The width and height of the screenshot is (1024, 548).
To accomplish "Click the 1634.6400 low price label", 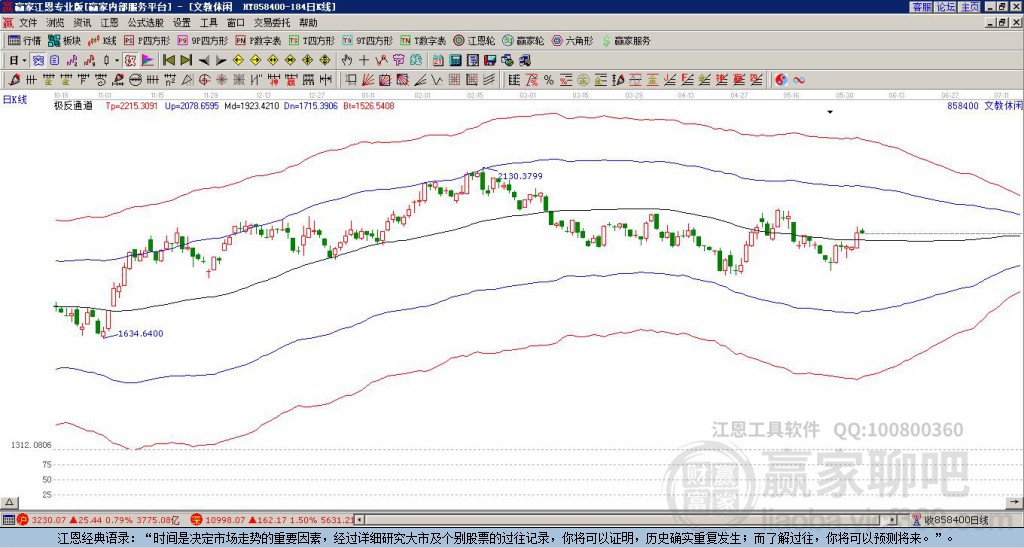I will point(140,334).
